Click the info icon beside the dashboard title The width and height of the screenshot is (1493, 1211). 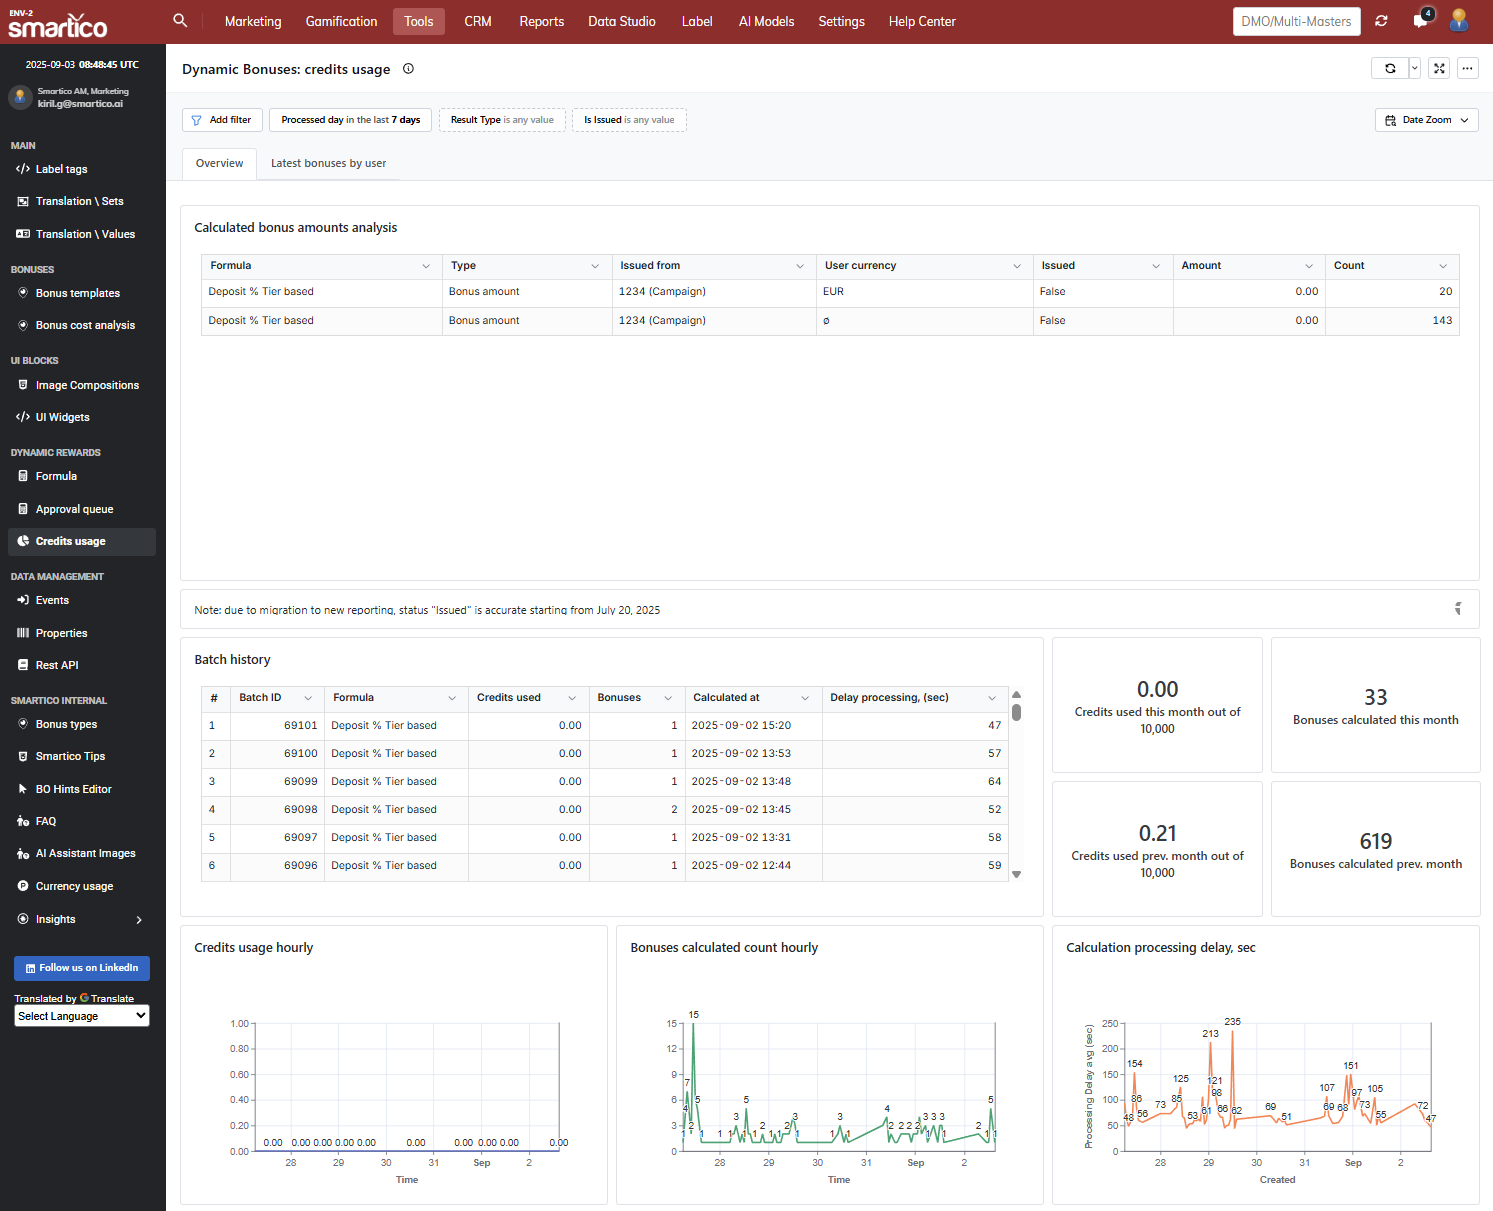408,69
